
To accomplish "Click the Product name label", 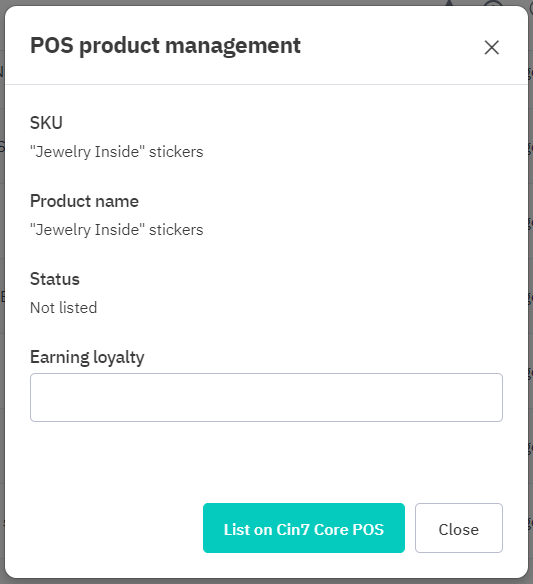I will pyautogui.click(x=84, y=201).
